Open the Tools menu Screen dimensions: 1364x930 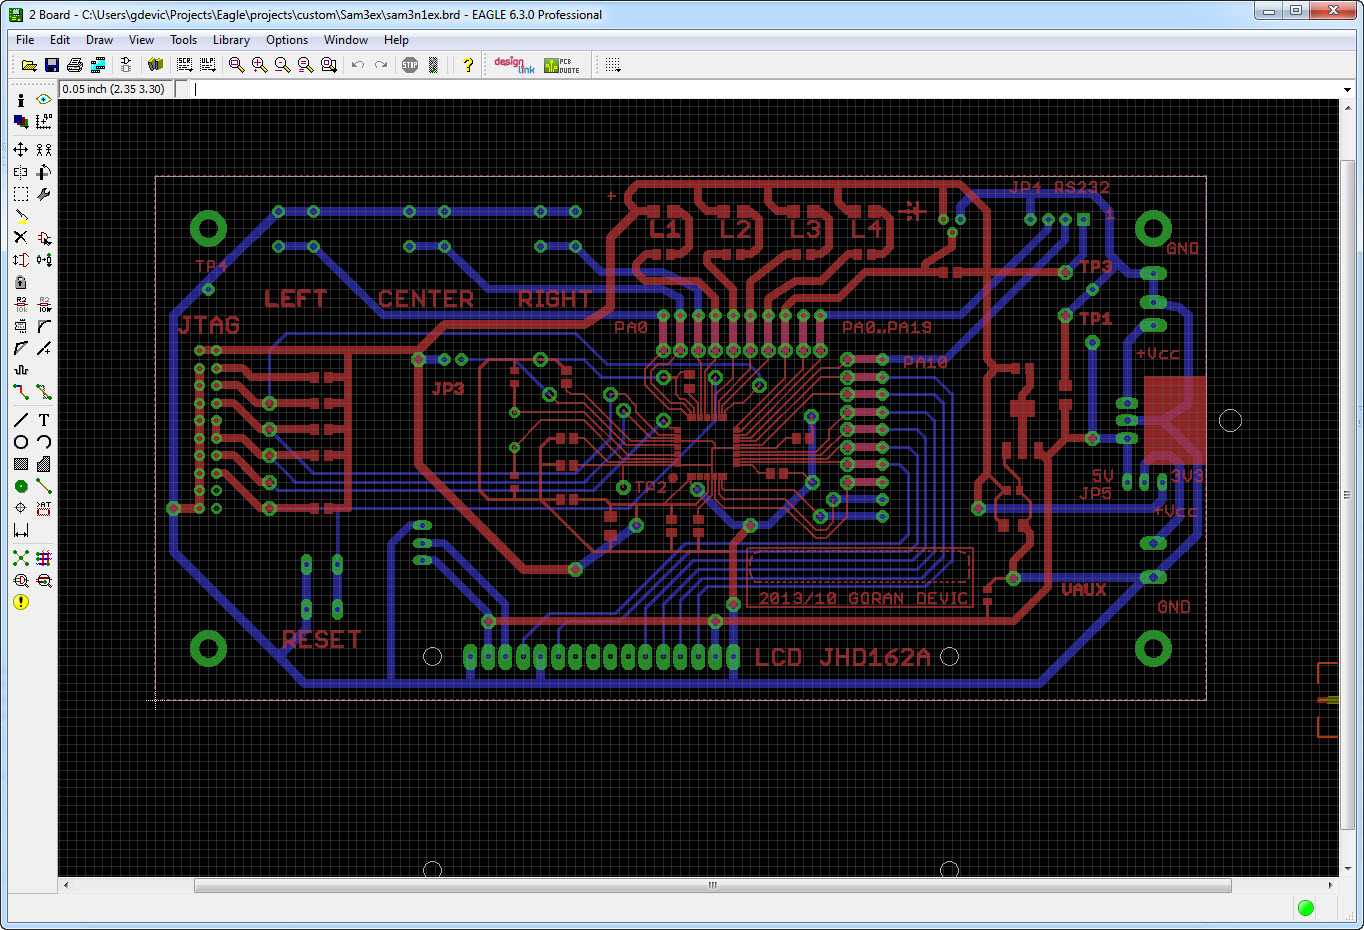183,40
